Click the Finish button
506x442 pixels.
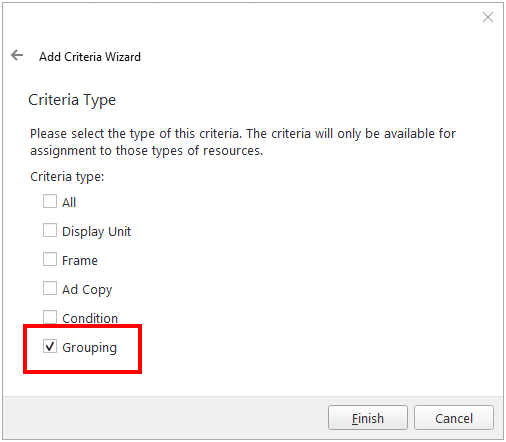tap(368, 418)
